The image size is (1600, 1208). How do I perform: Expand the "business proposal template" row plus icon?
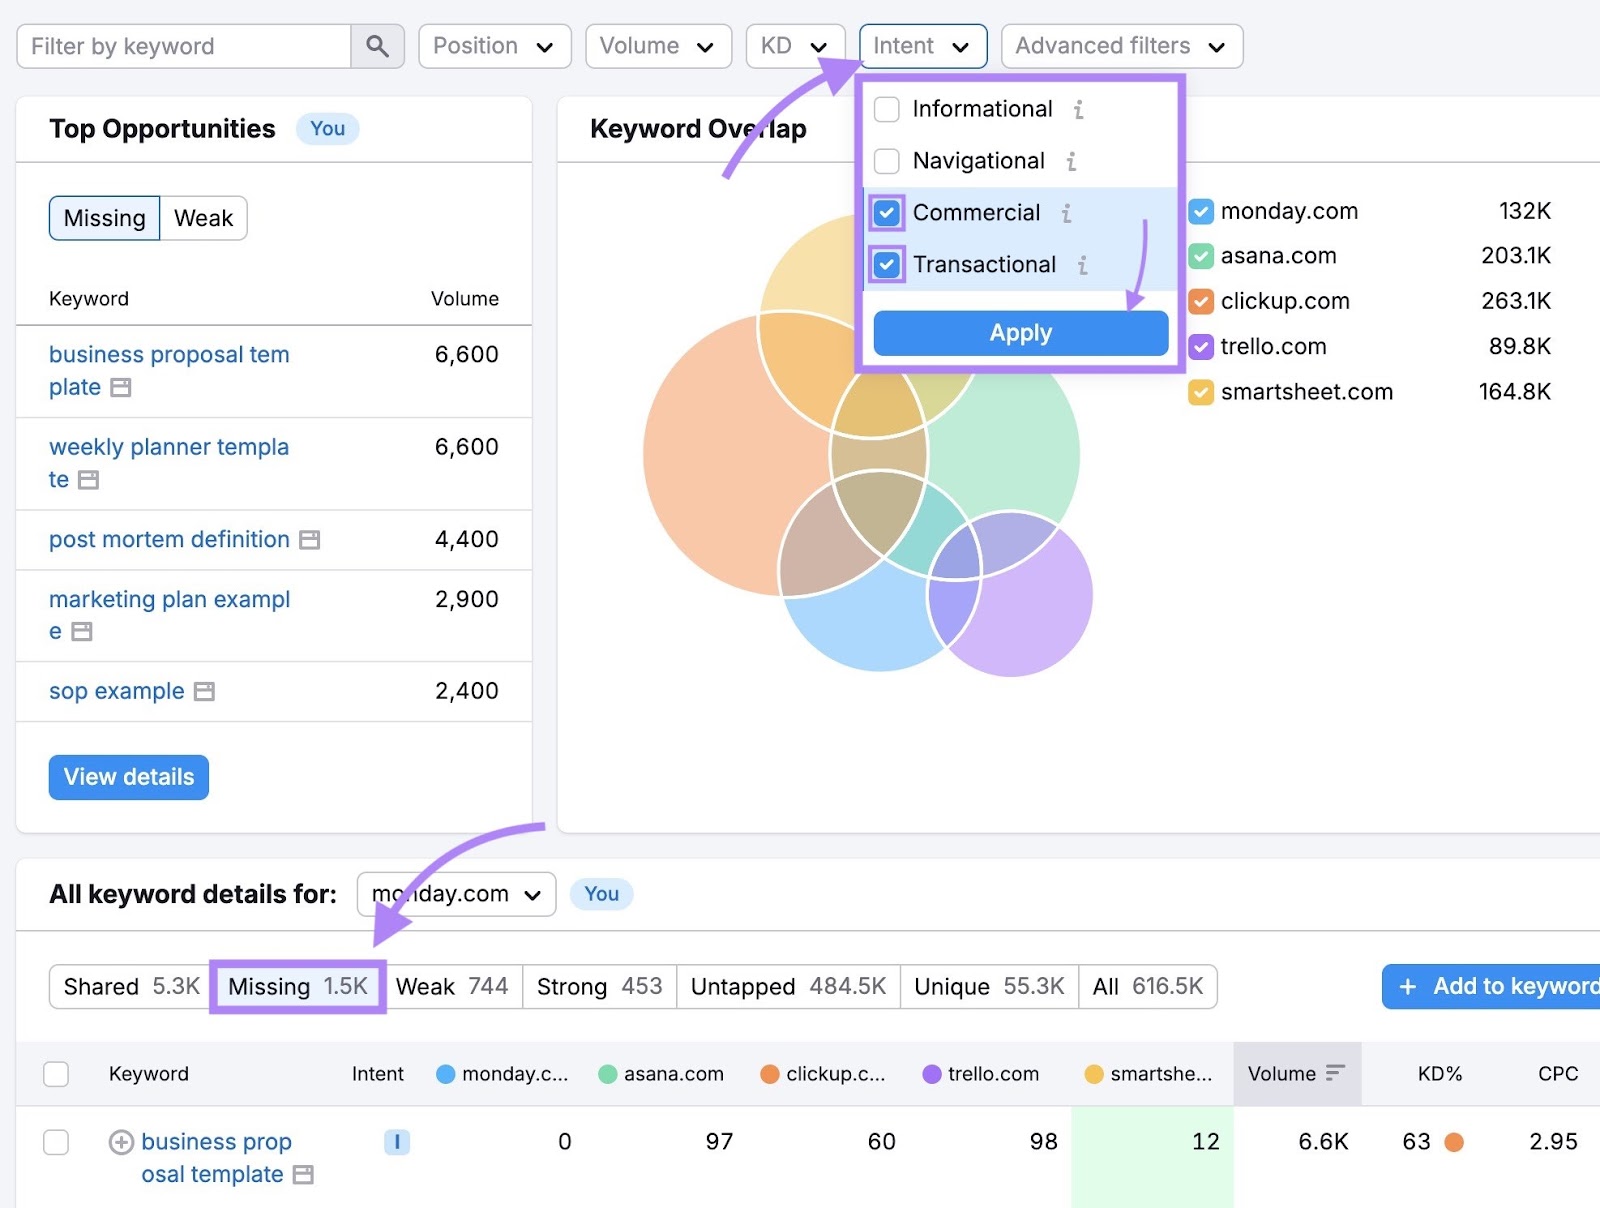tap(120, 1142)
